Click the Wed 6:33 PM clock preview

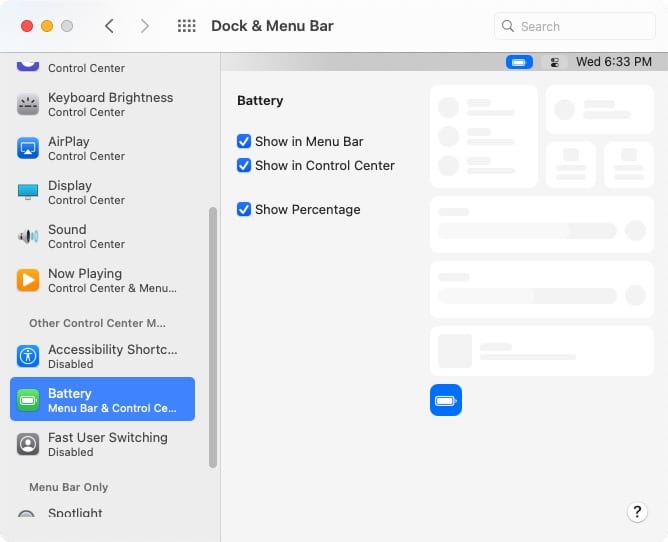[614, 62]
